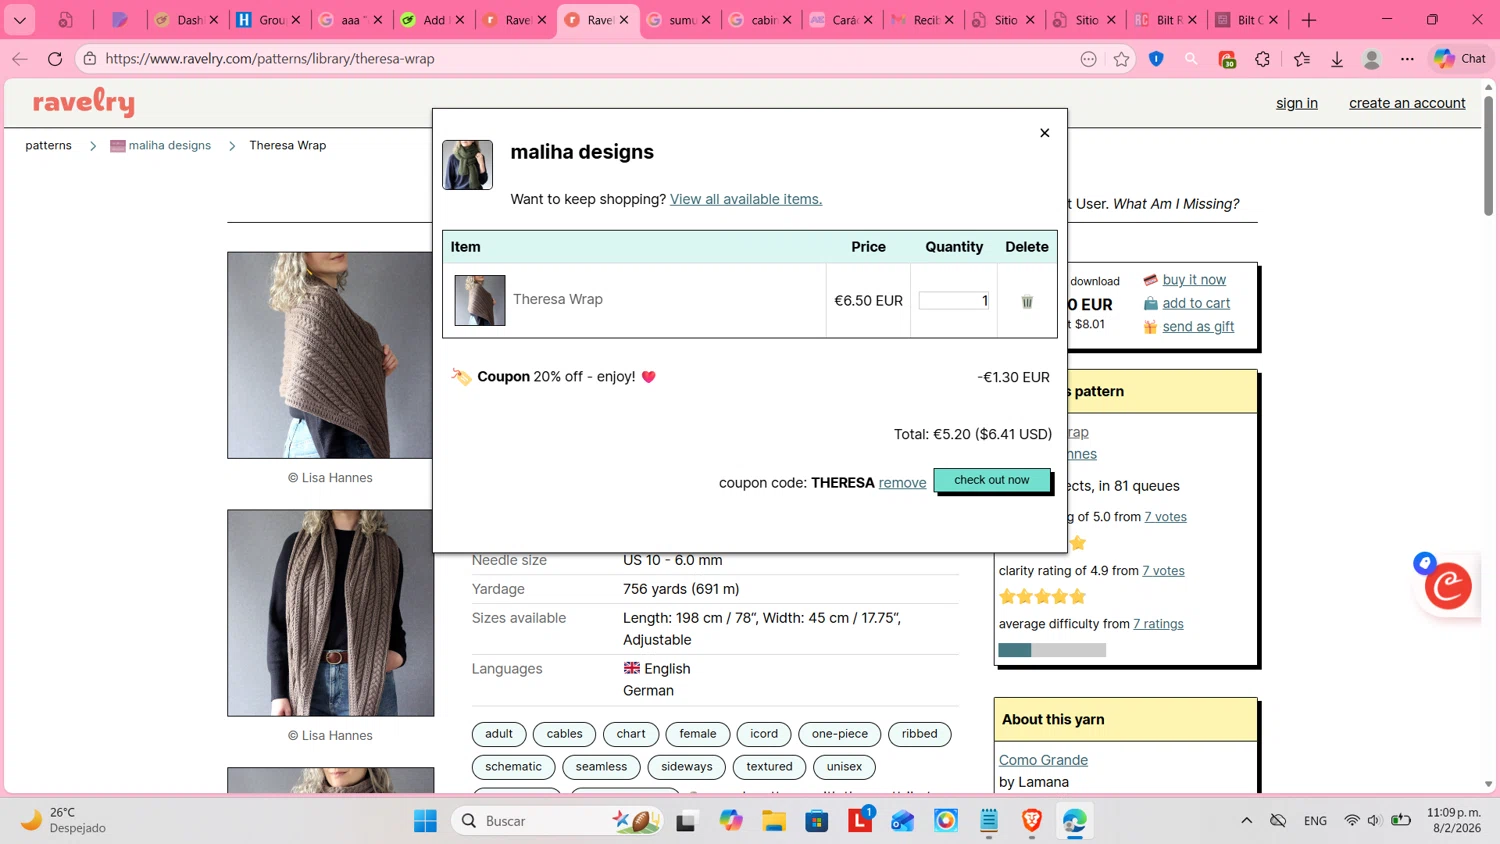The image size is (1500, 844).
Task: Open the browser profile icon
Action: [1372, 59]
